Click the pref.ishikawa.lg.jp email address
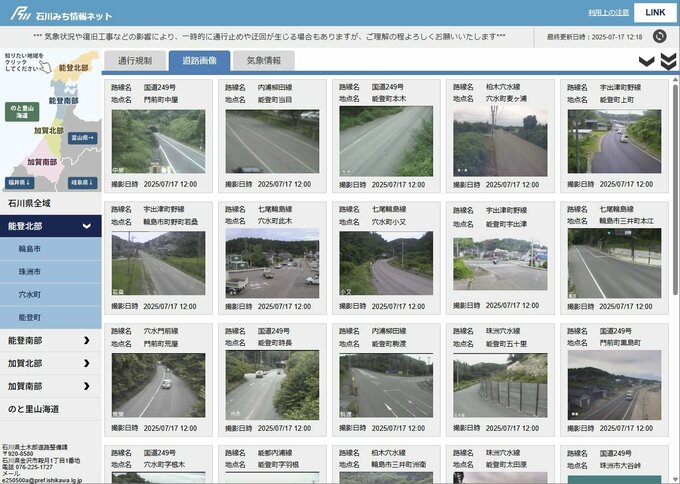Viewport: 680px width, 484px height. (41, 481)
